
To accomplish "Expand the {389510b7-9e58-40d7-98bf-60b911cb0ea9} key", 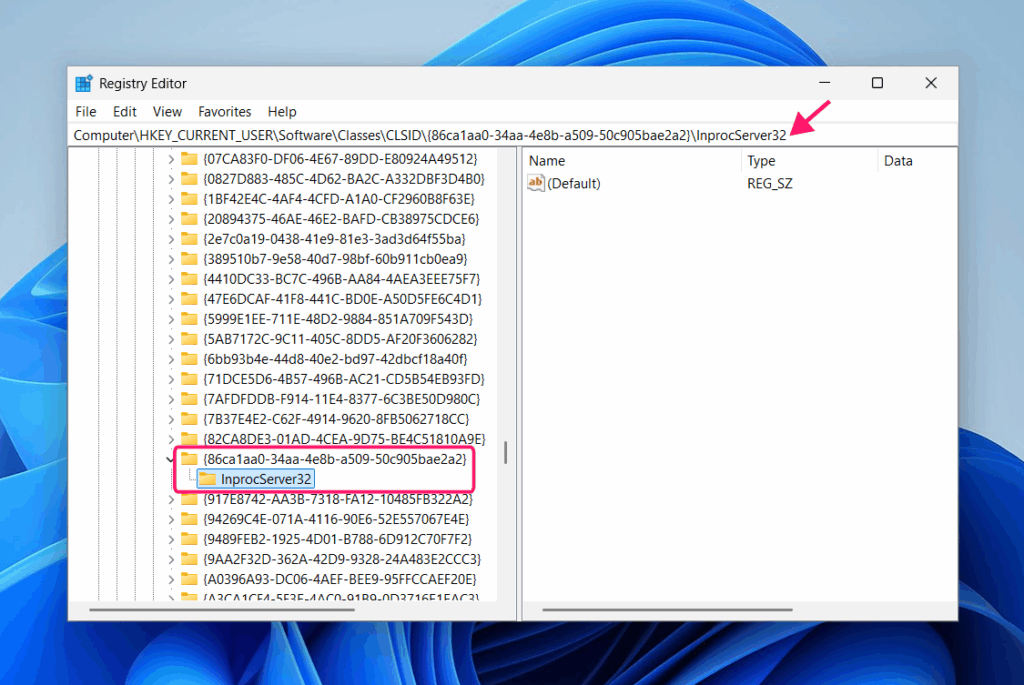I will coord(170,259).
